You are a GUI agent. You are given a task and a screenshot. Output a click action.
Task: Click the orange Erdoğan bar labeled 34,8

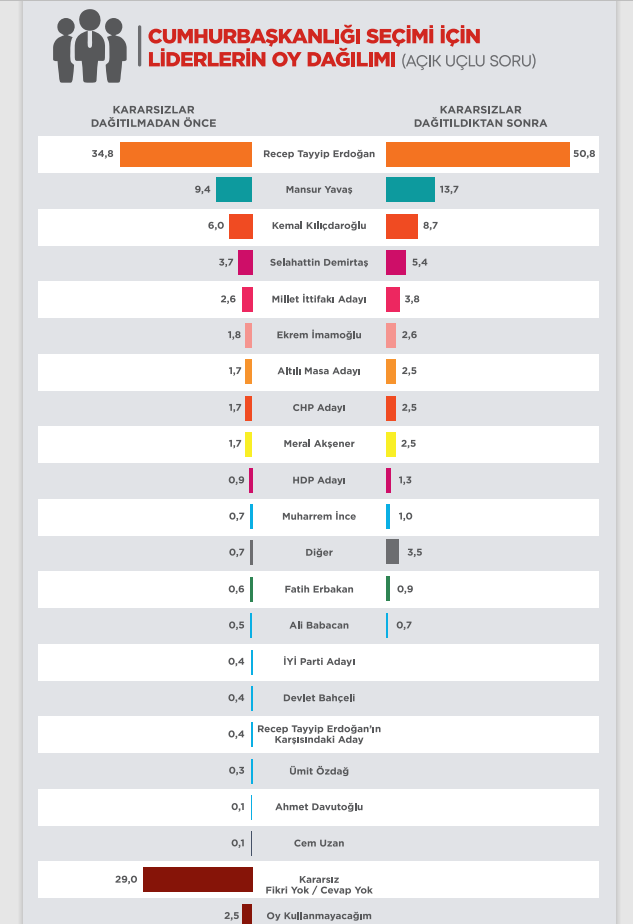(186, 154)
